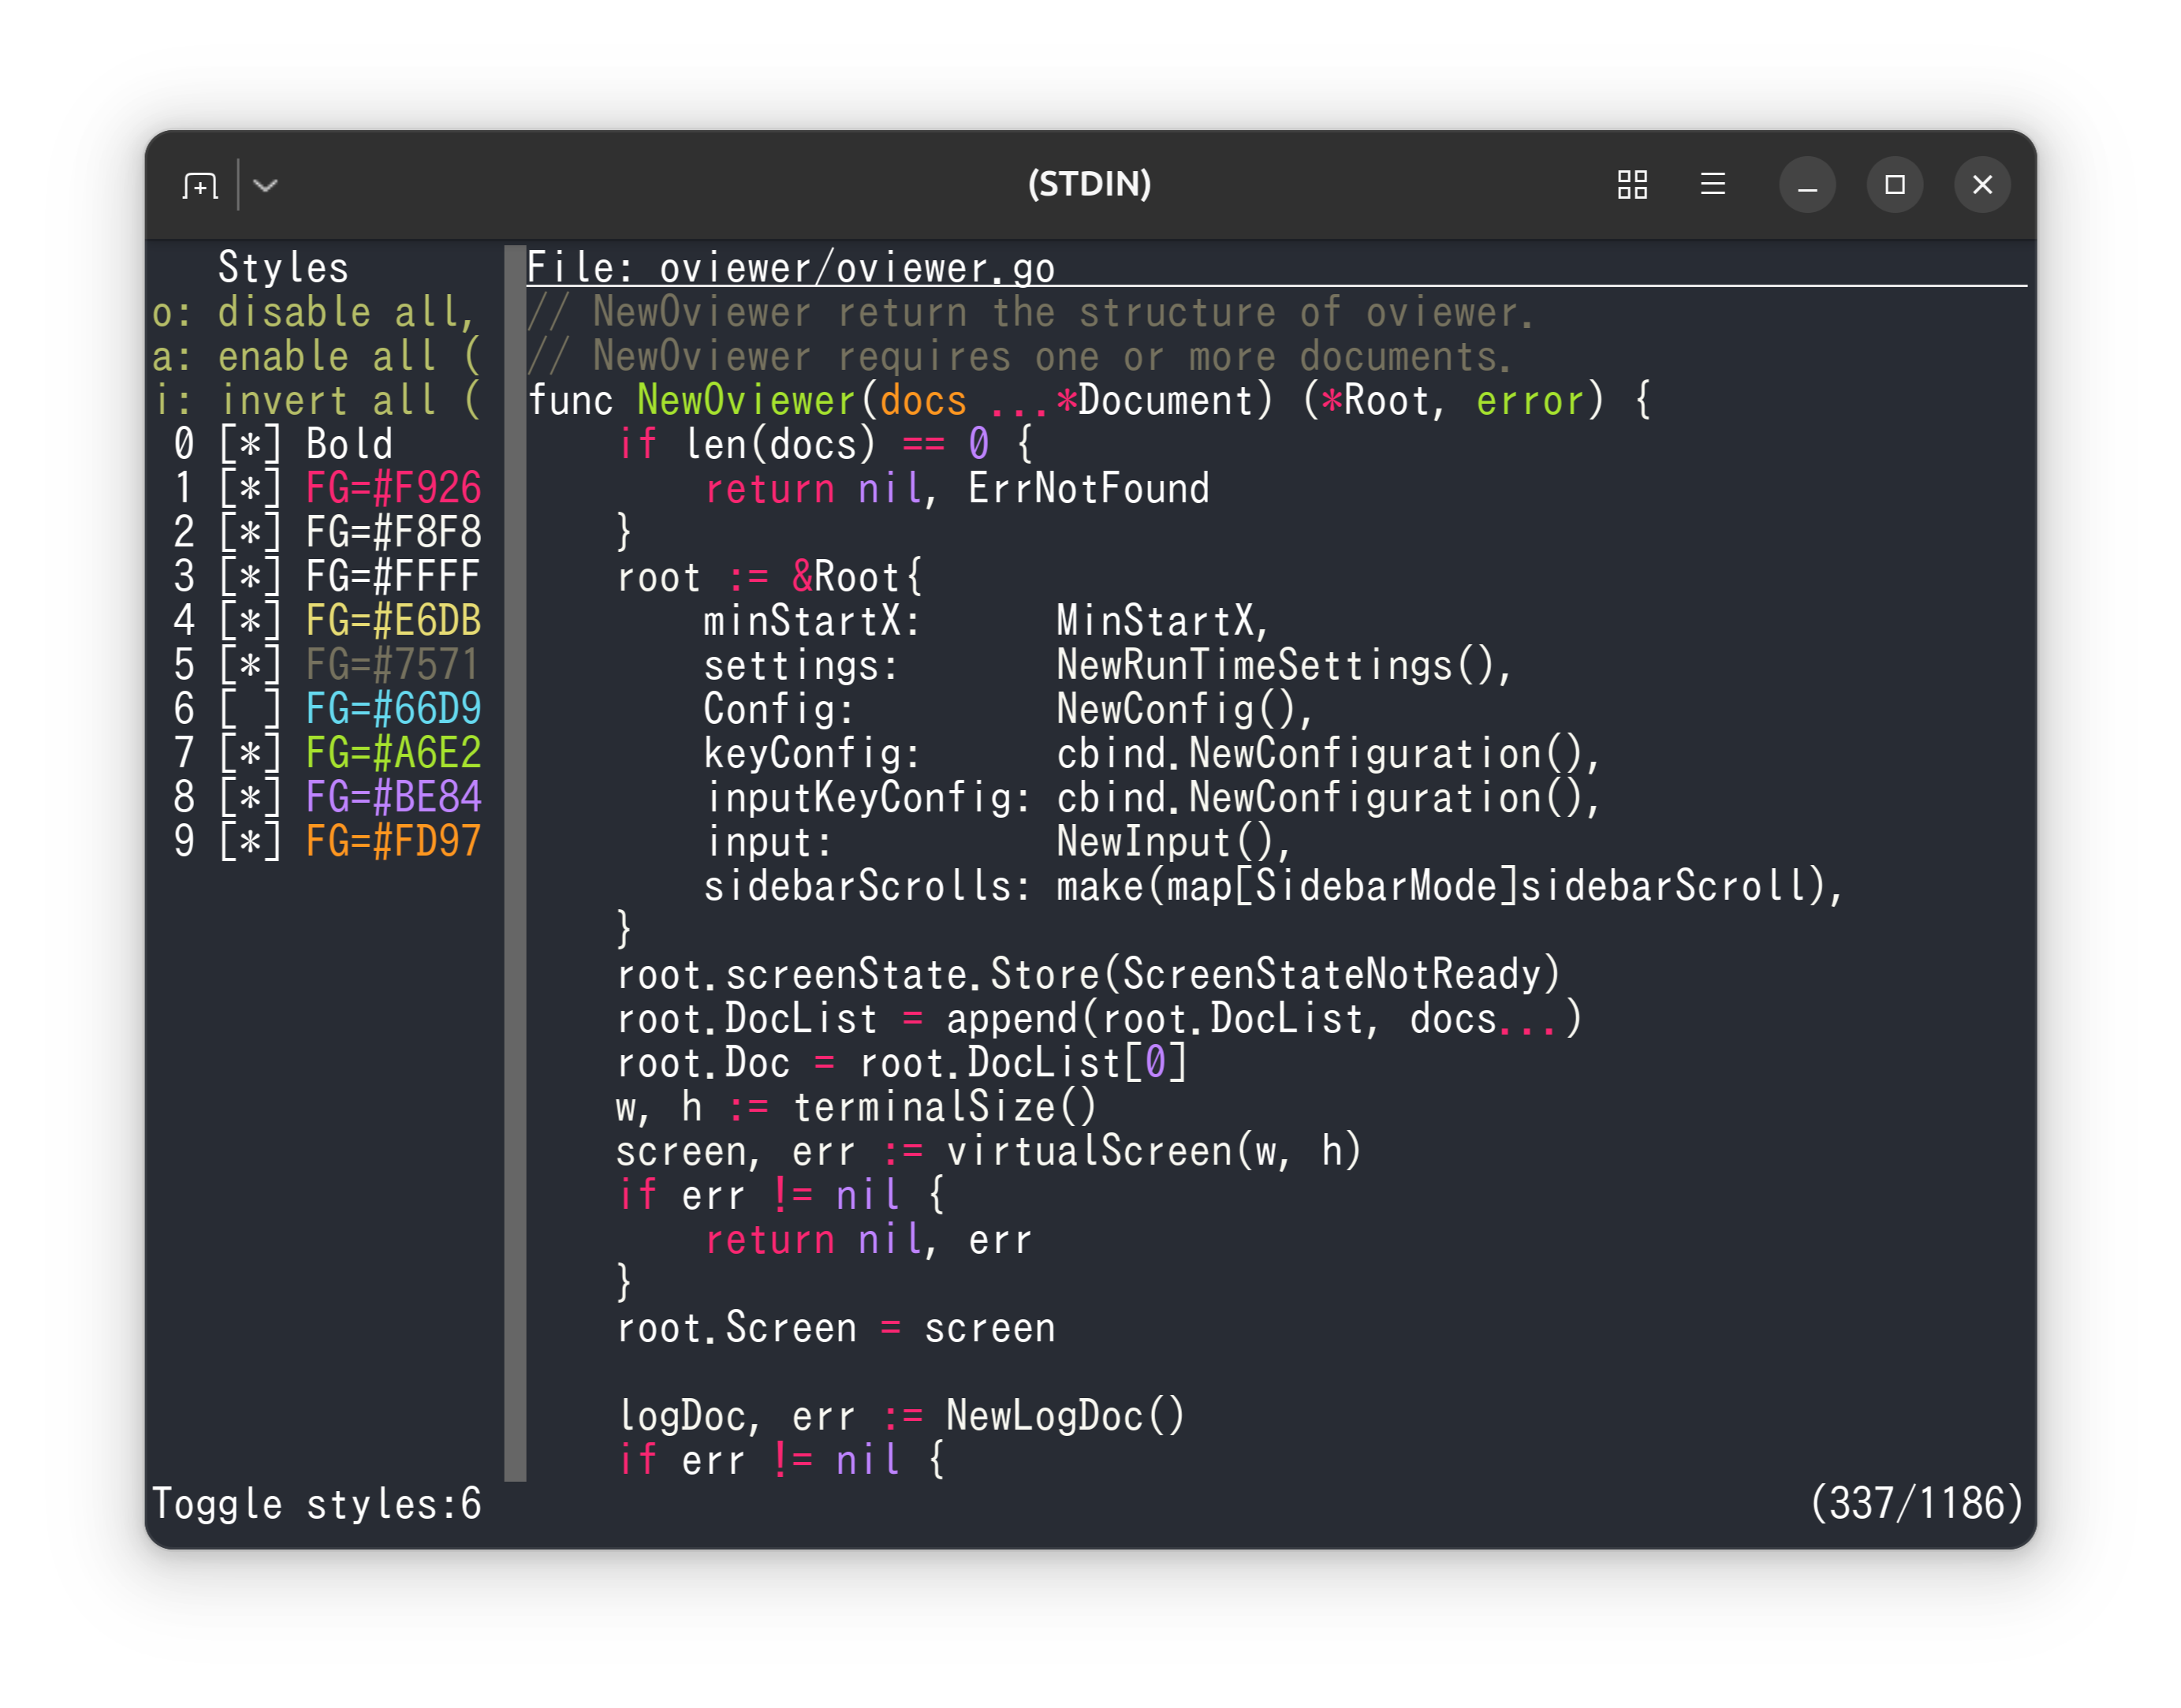Click the sidebar vertical scrollbar
Screen dimensions: 2181x1708
tap(515, 863)
